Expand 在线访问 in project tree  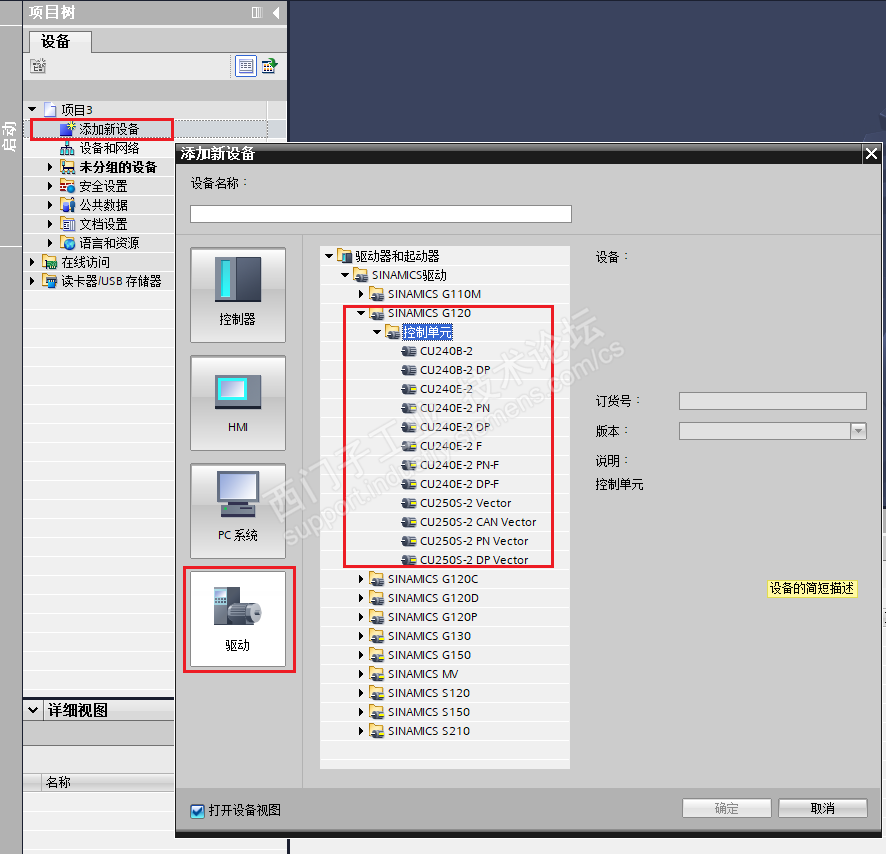(x=32, y=262)
